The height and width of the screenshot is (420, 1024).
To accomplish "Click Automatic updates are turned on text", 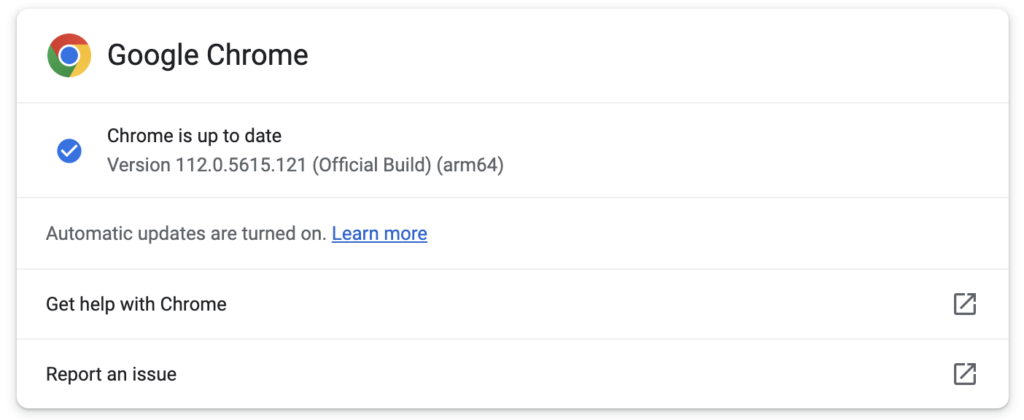I will (186, 234).
